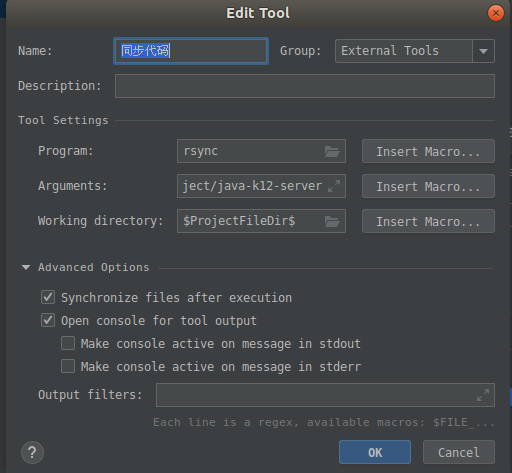Toggle Synchronize files after execution
The width and height of the screenshot is (512, 473).
tap(48, 297)
